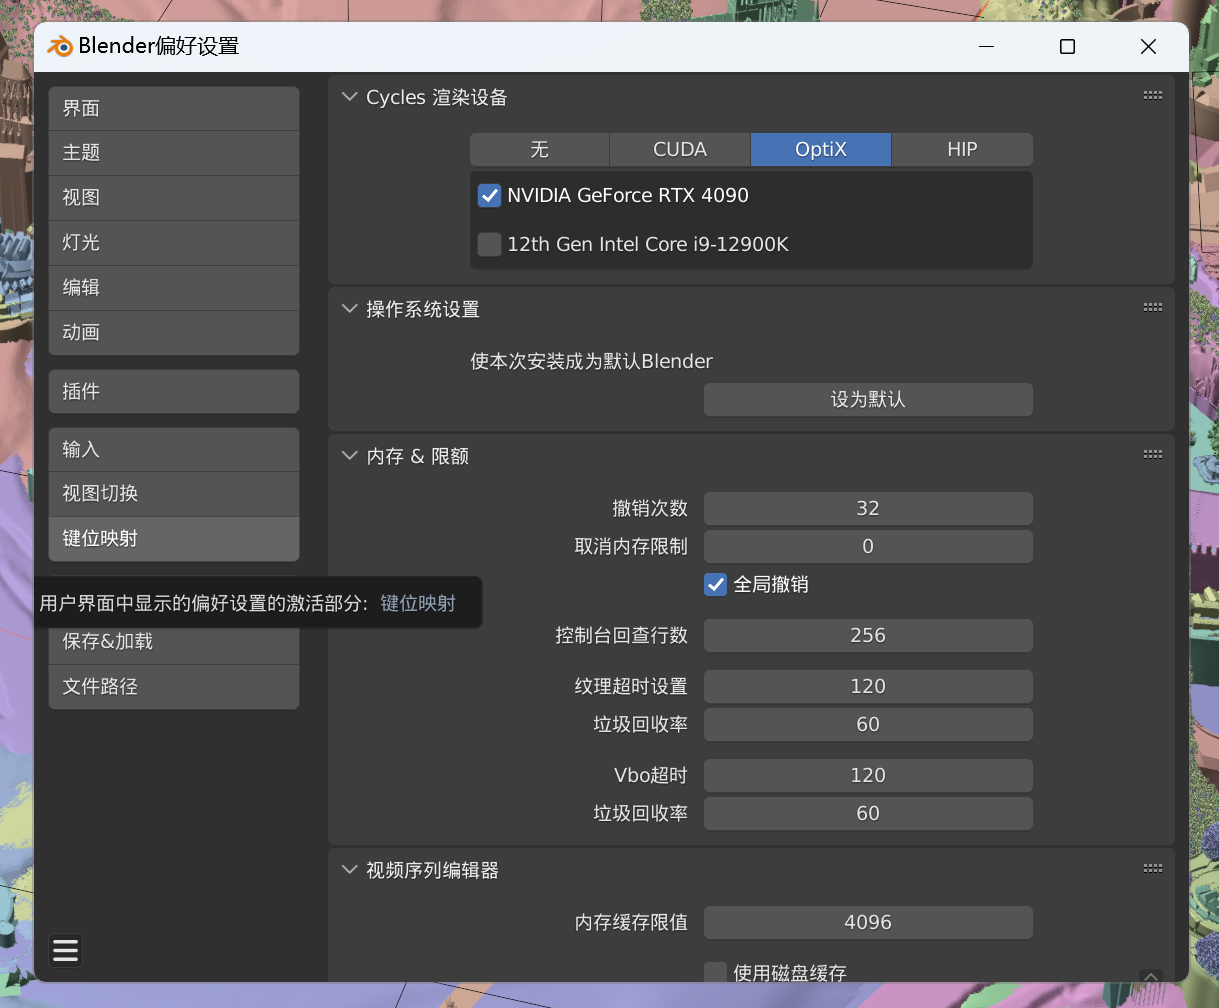
Task: Enable NVIDIA GeForce RTX 4090 checkbox
Action: [489, 195]
